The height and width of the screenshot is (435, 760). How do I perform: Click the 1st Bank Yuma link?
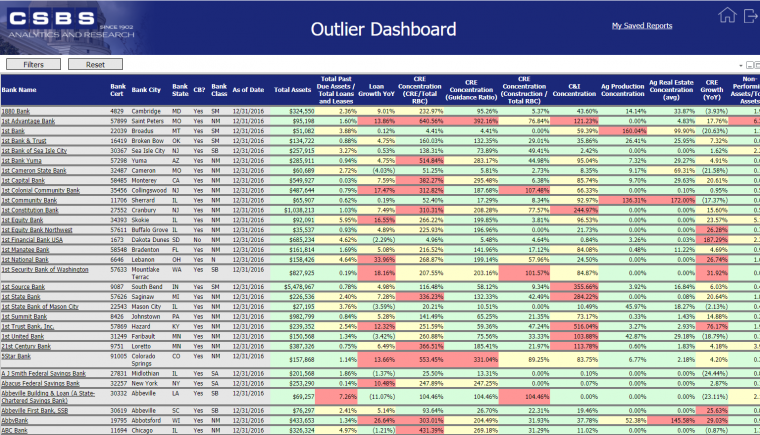click(21, 161)
